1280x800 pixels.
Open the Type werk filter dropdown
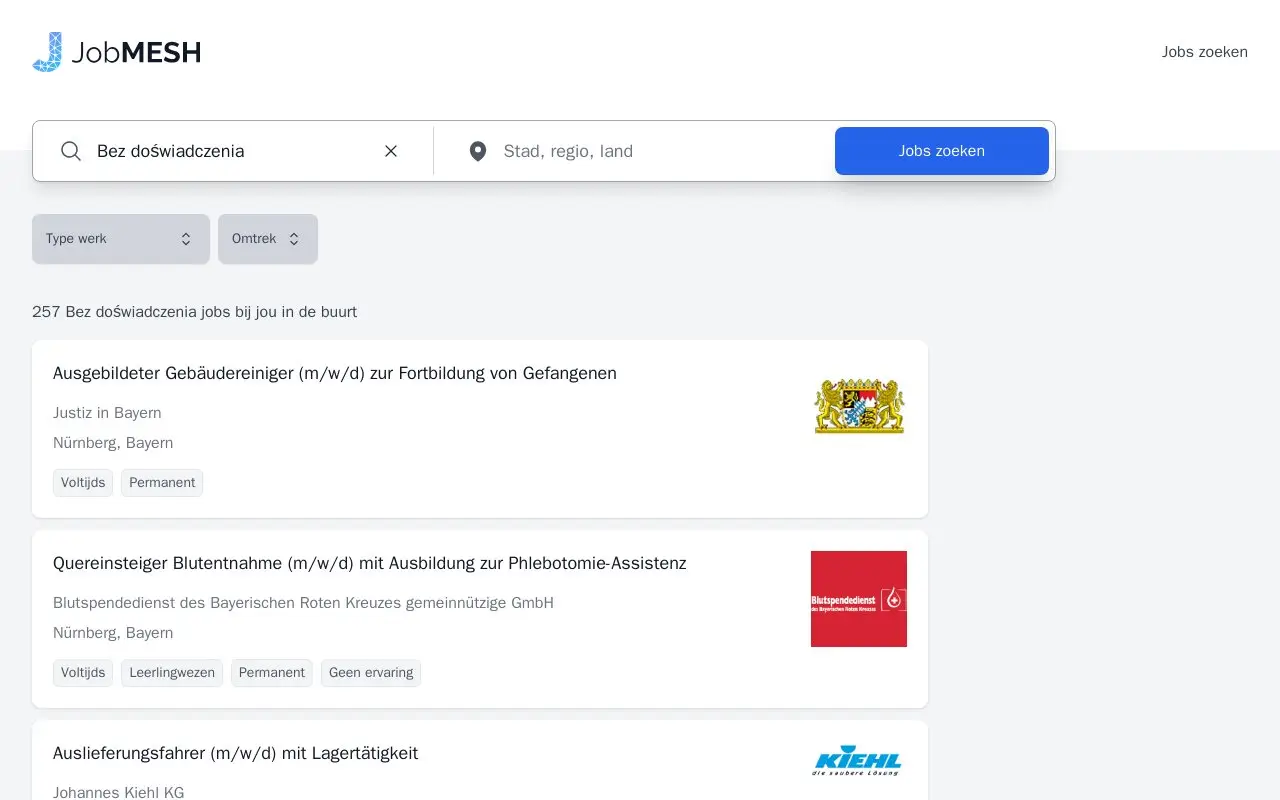[121, 239]
